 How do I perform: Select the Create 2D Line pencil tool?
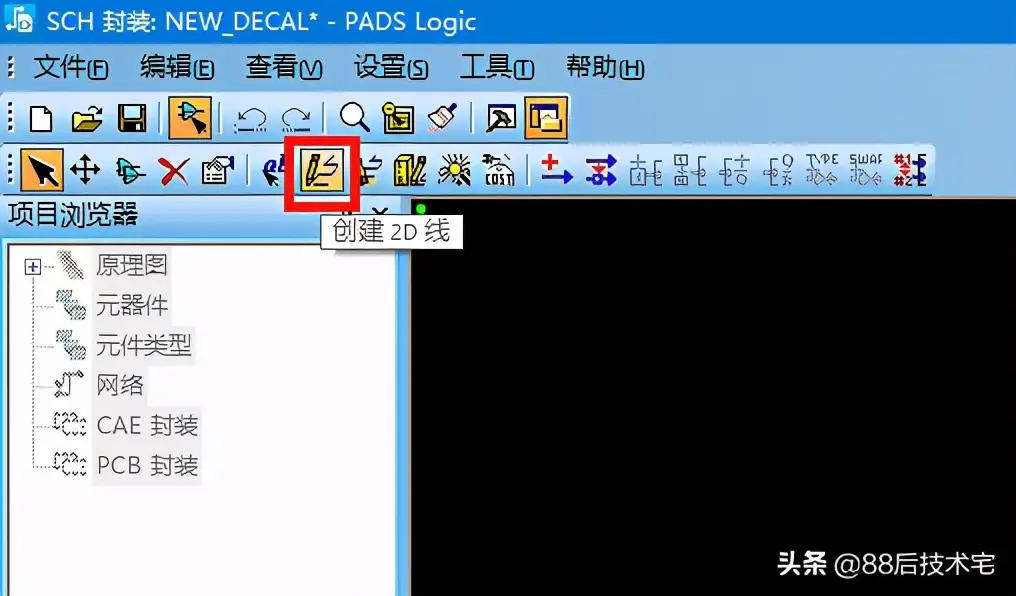coord(322,170)
